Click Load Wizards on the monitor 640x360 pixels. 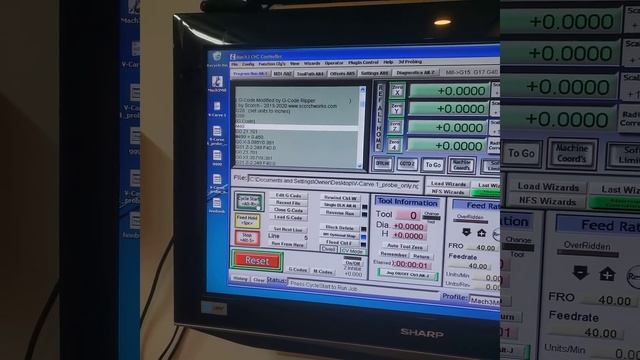pyautogui.click(x=448, y=184)
